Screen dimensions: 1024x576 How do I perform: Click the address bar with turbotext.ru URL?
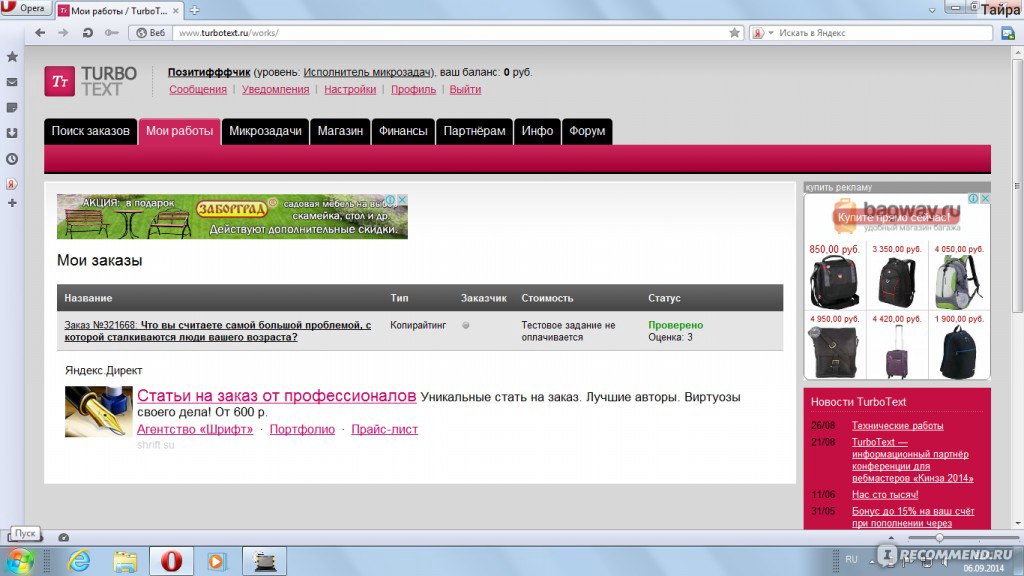(451, 33)
